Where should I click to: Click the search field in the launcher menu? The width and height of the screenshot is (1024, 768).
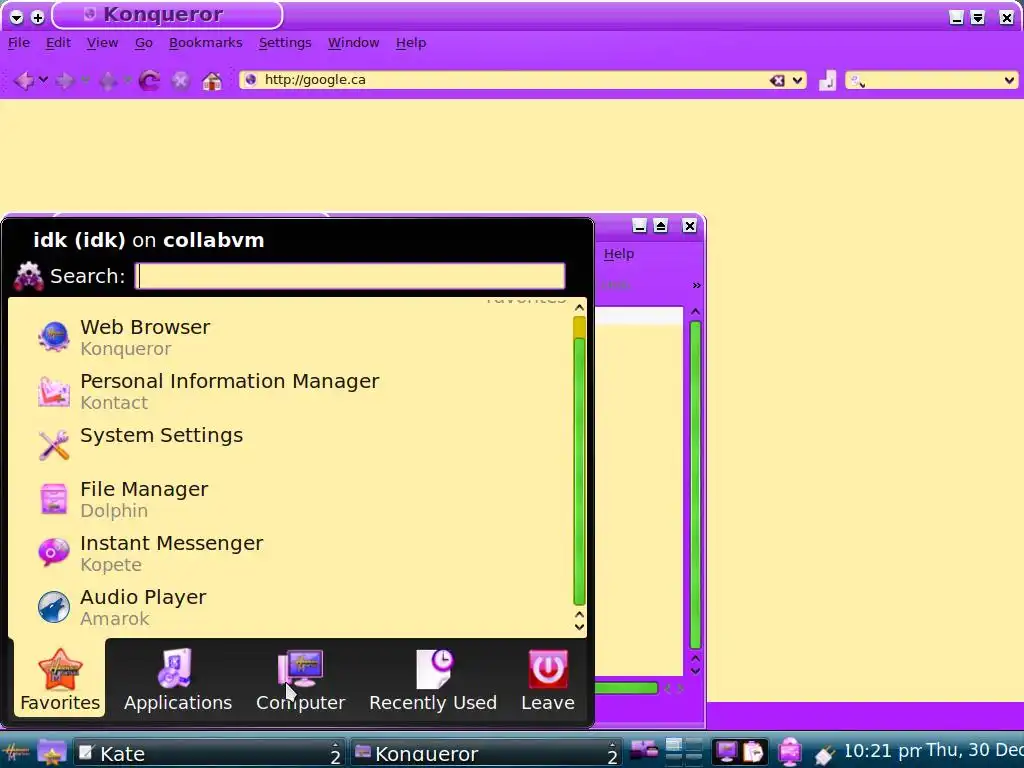coord(350,276)
